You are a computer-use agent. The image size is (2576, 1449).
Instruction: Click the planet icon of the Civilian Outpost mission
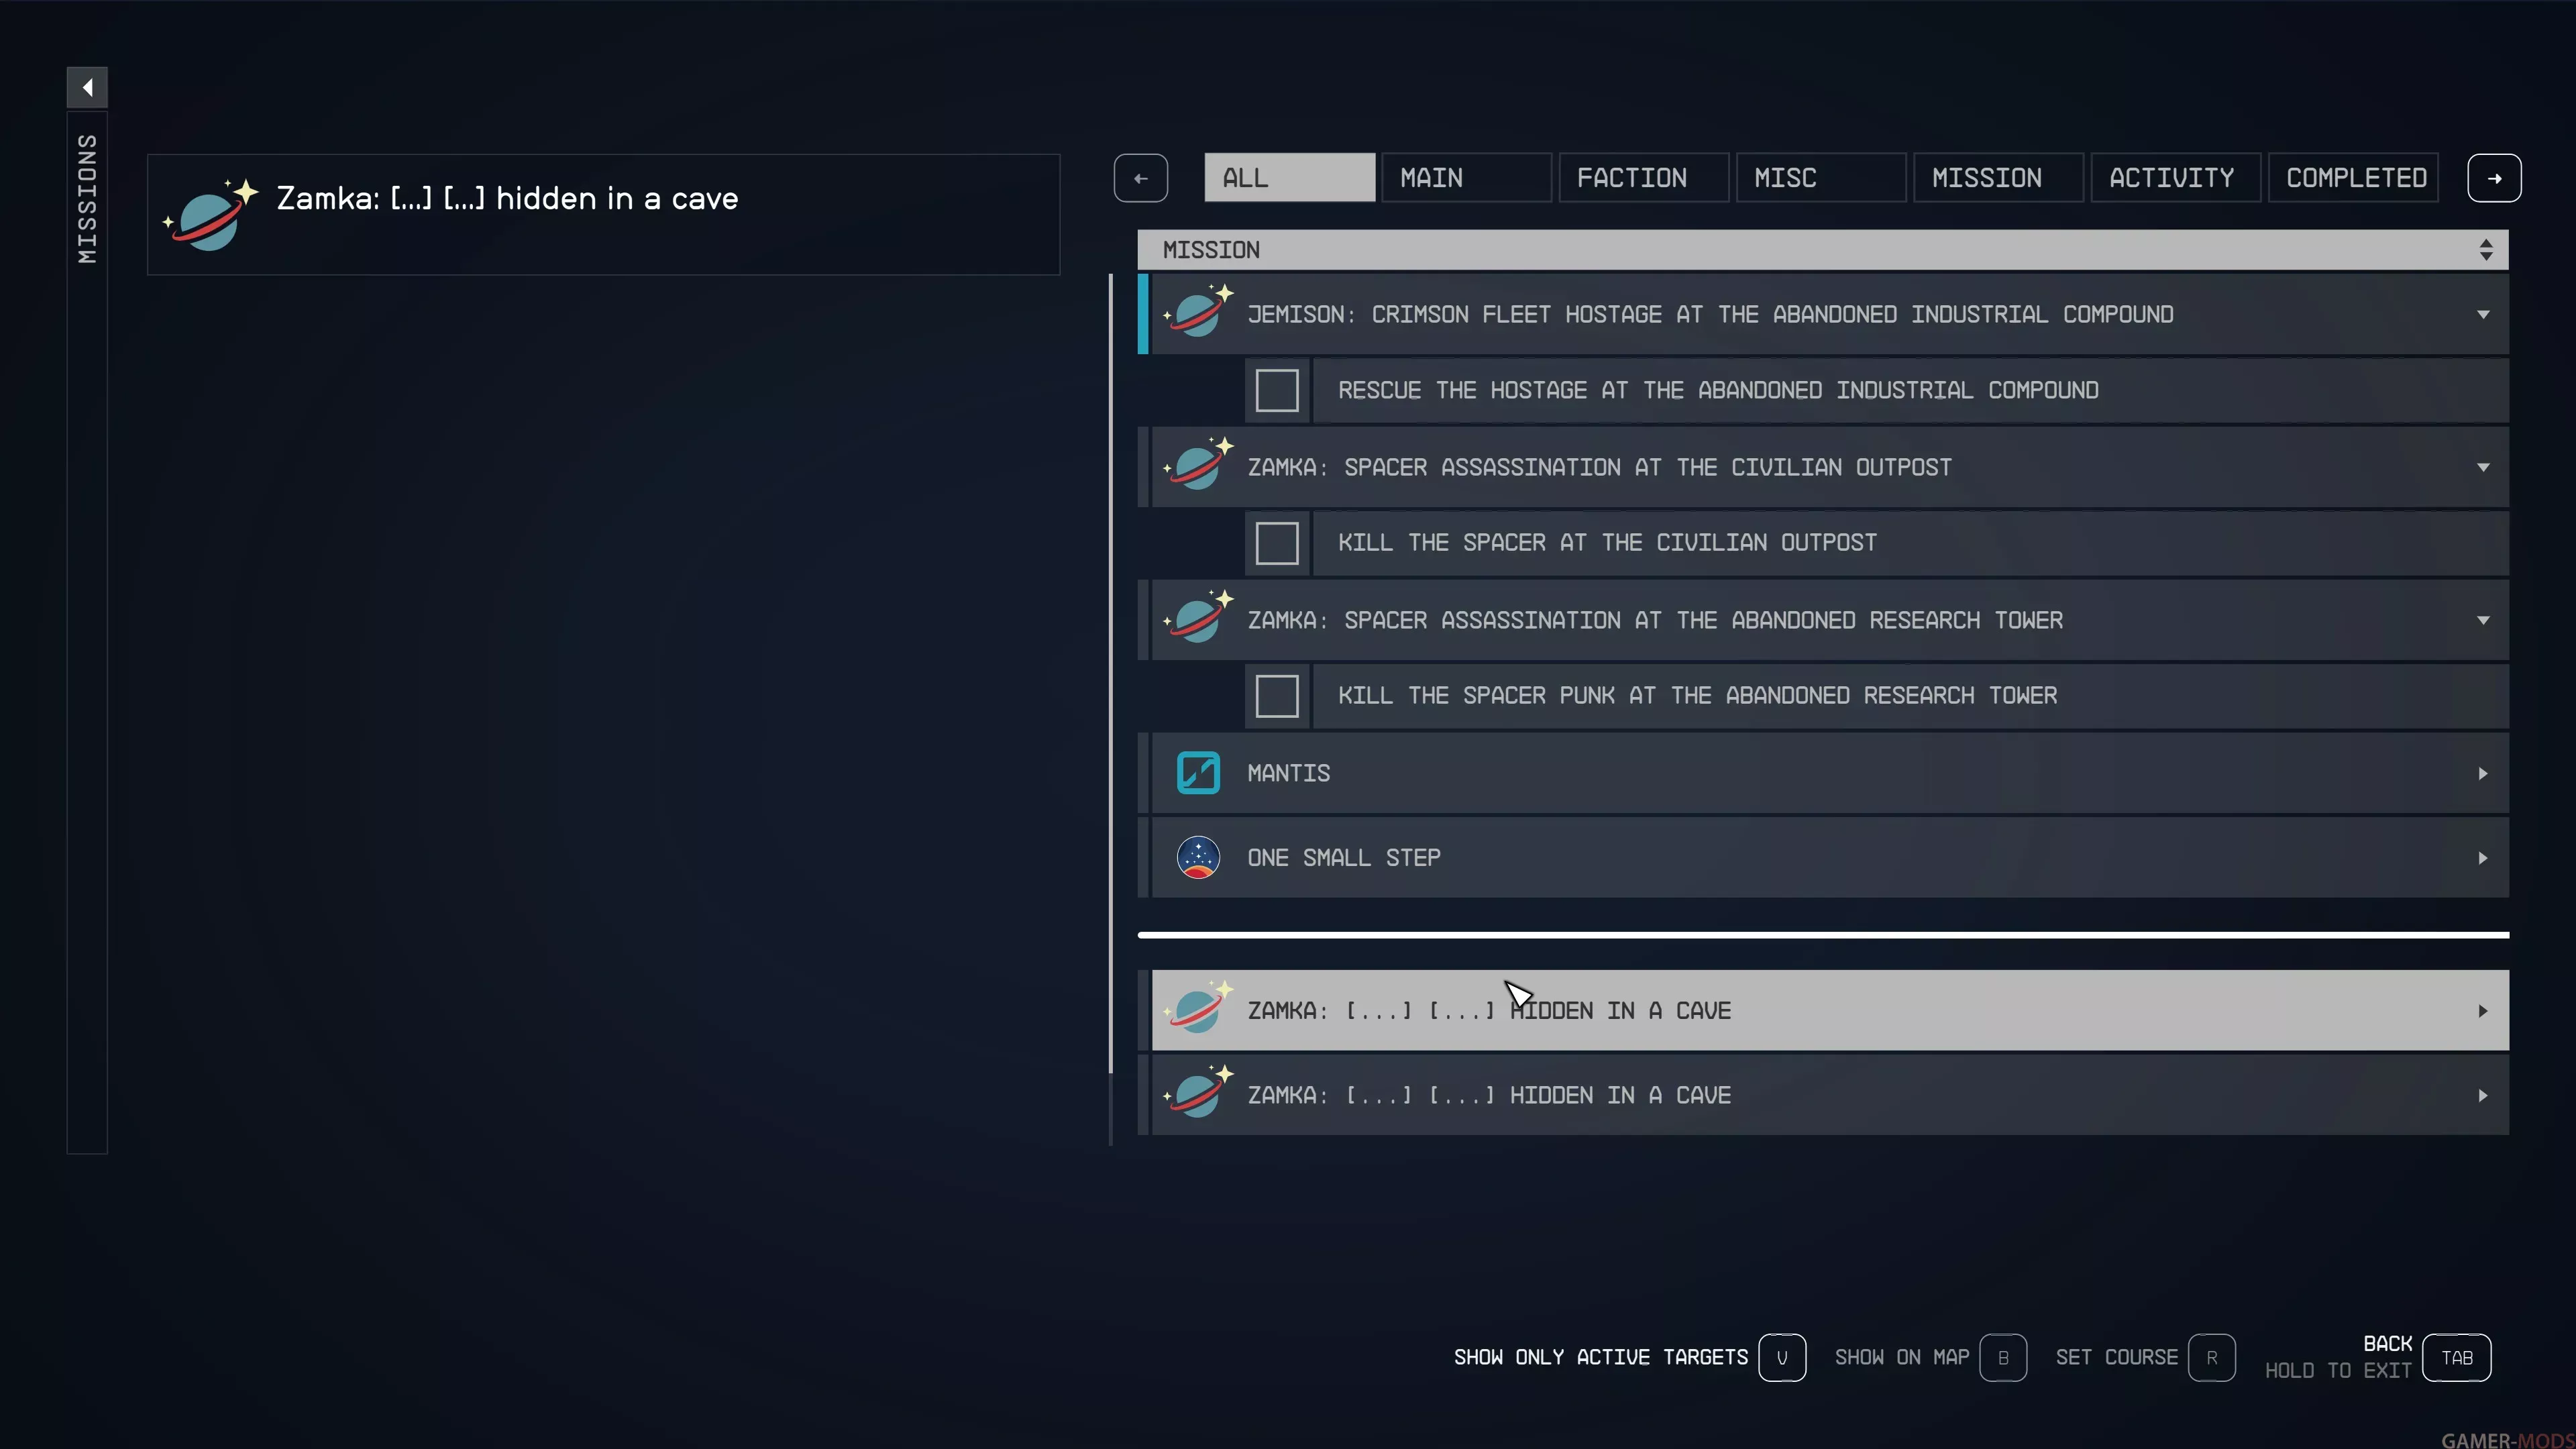[x=1198, y=466]
